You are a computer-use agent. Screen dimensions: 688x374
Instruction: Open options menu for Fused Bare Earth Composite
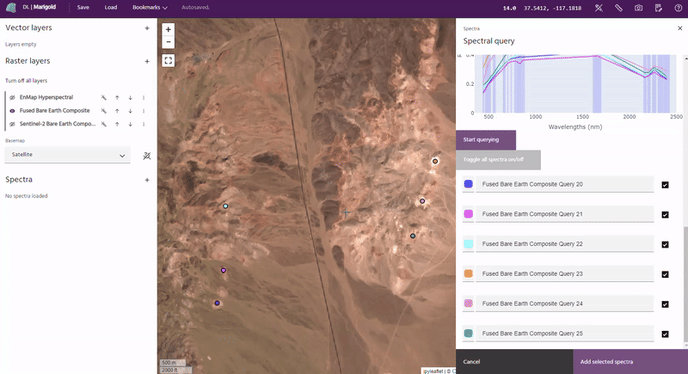coord(143,111)
